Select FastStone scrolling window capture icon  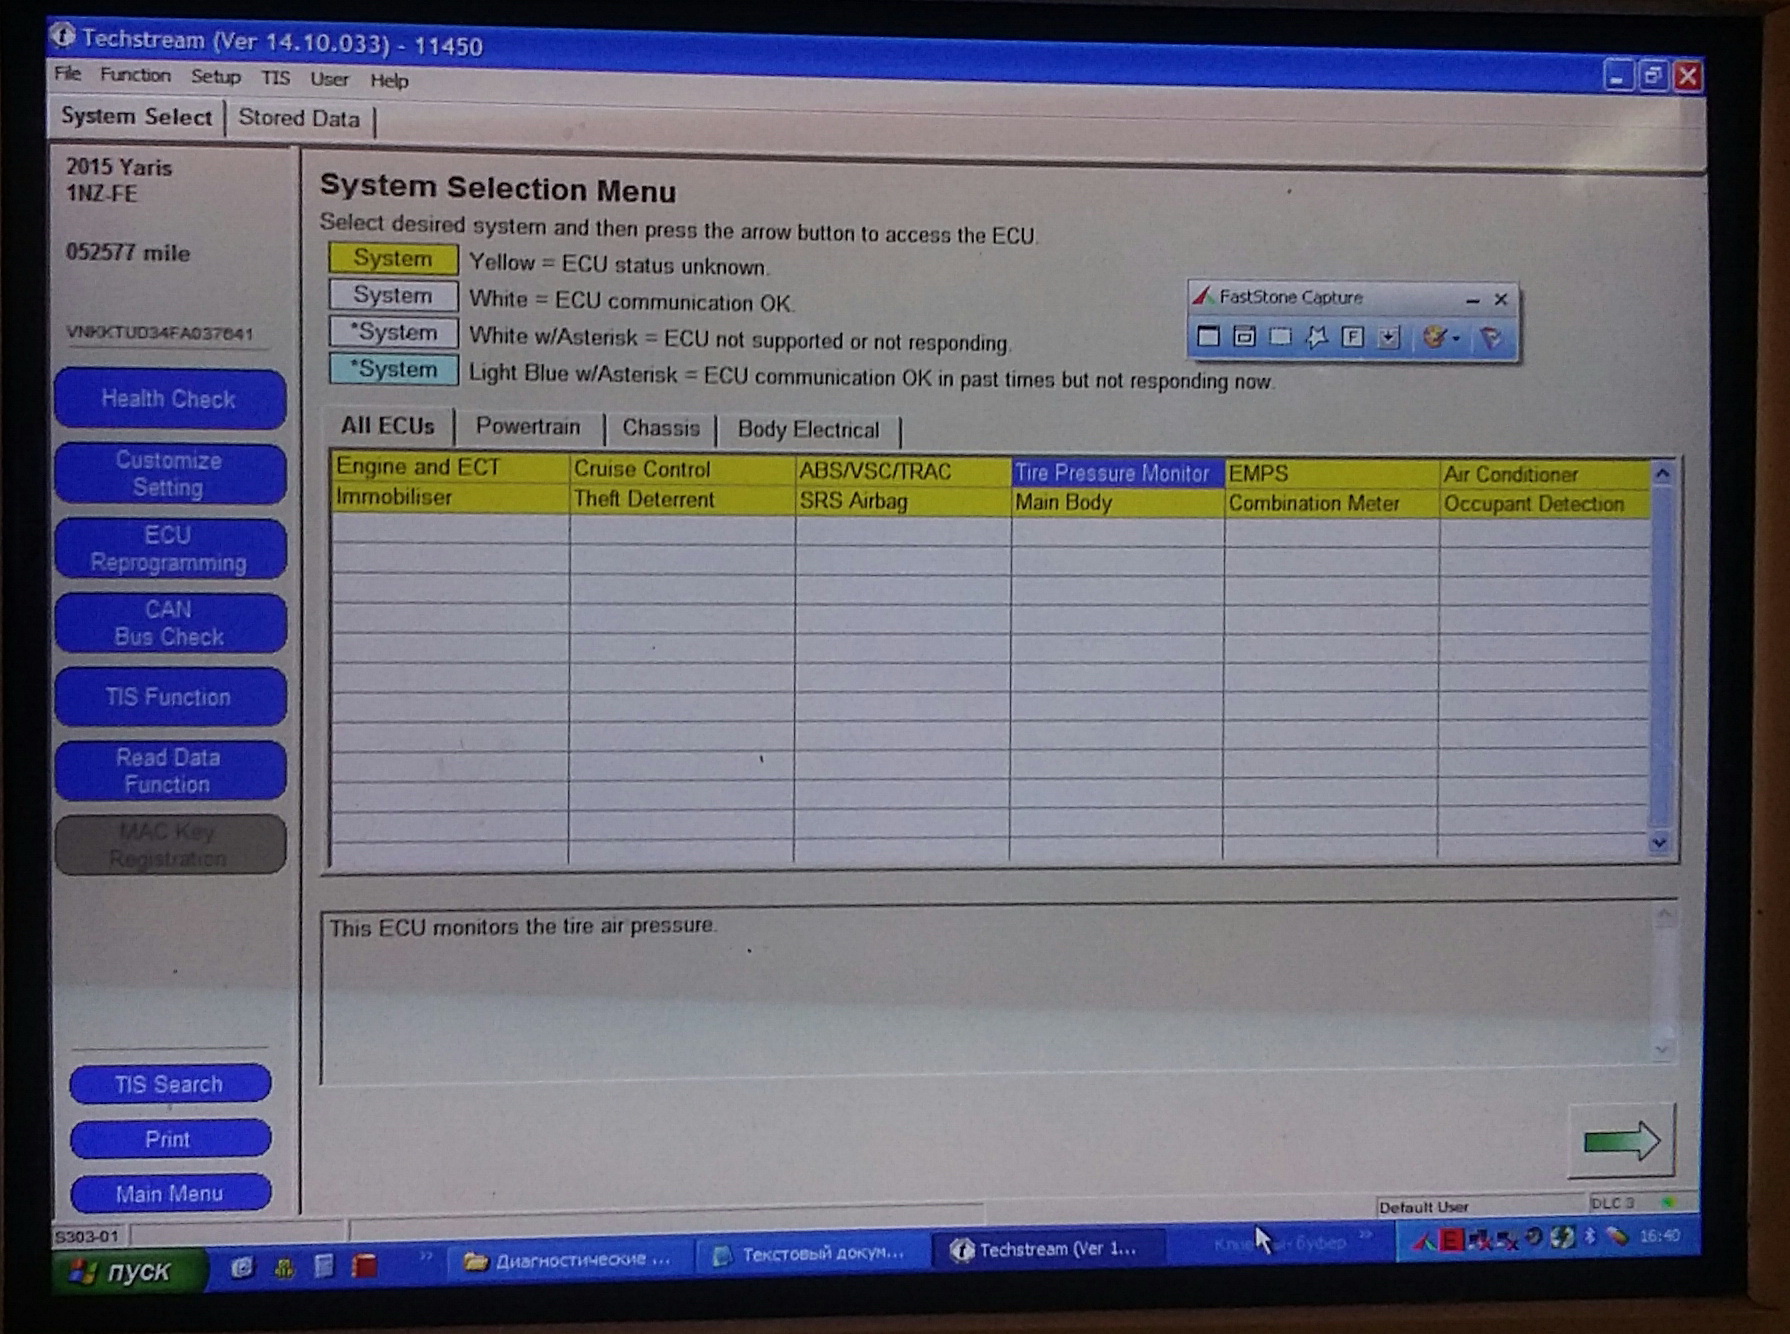(x=1388, y=337)
